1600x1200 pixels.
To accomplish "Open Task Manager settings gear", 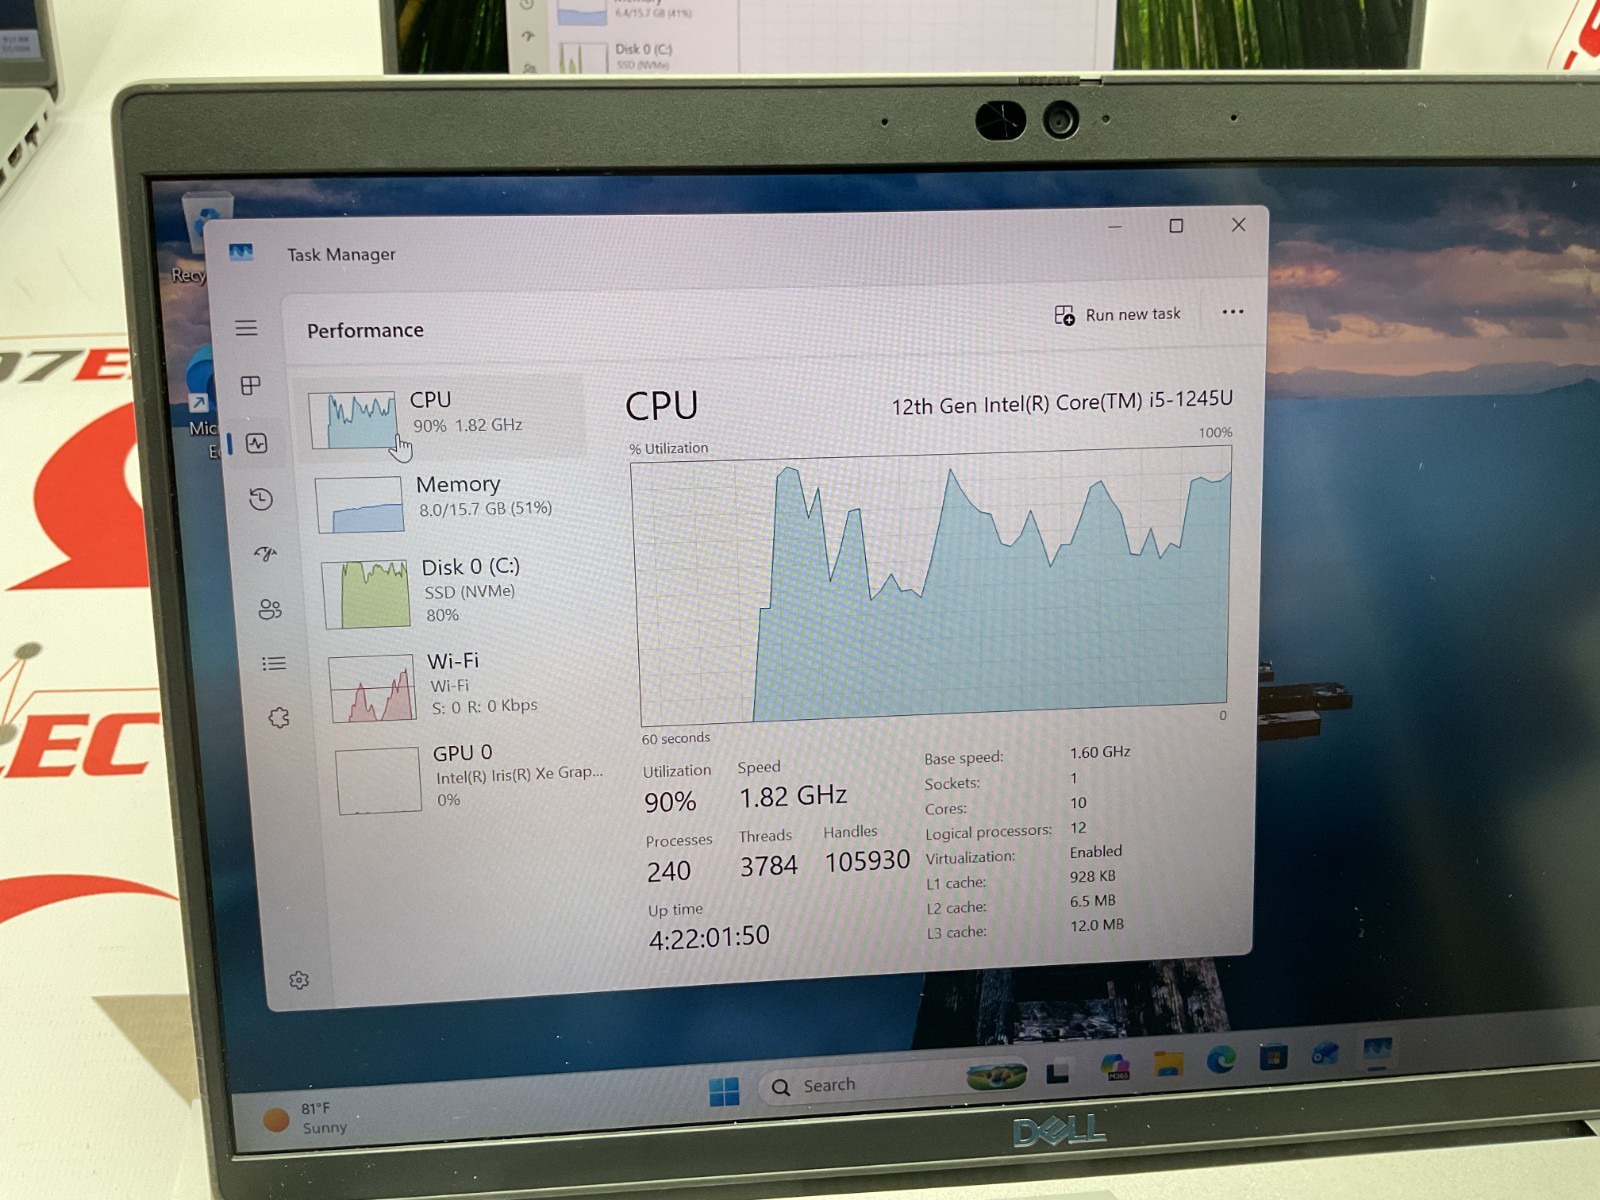I will click(x=299, y=980).
